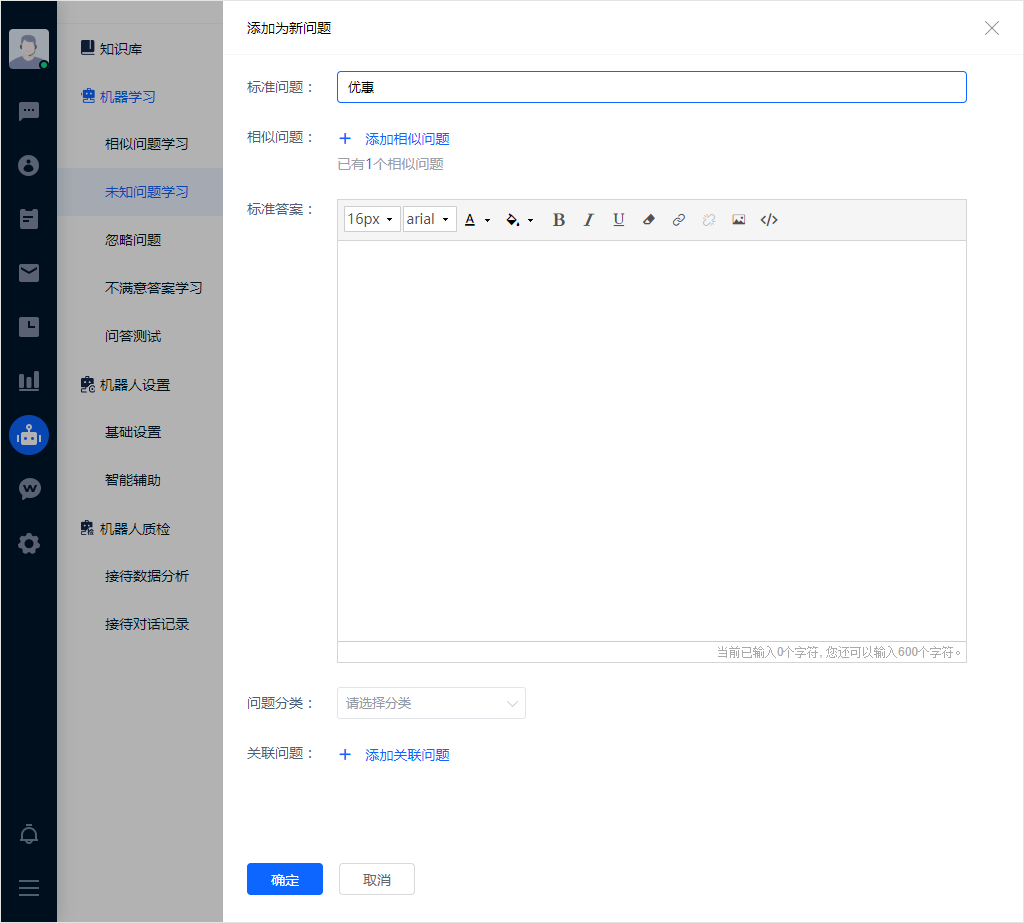Click the notification bell icon
The width and height of the screenshot is (1024, 923).
tap(29, 834)
